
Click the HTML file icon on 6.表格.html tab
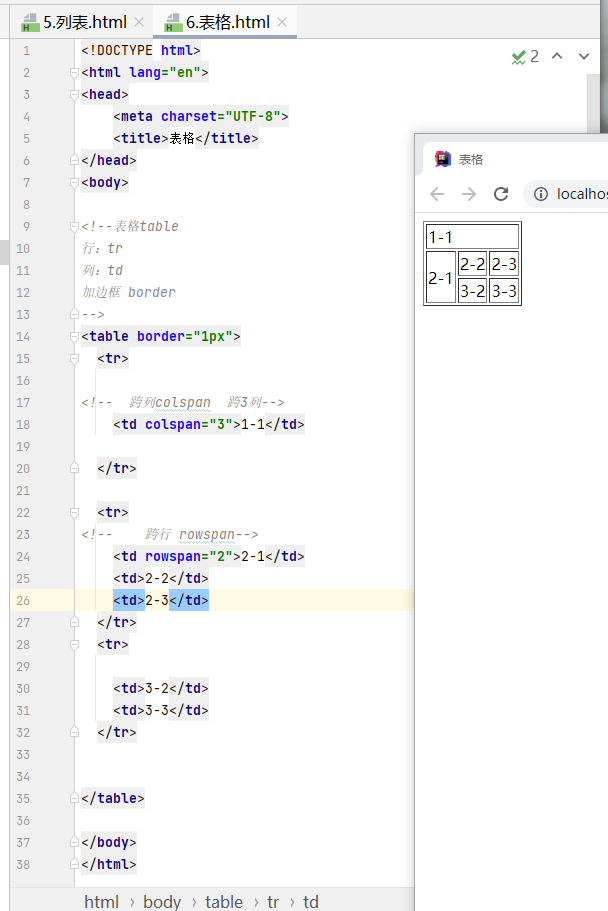173,23
